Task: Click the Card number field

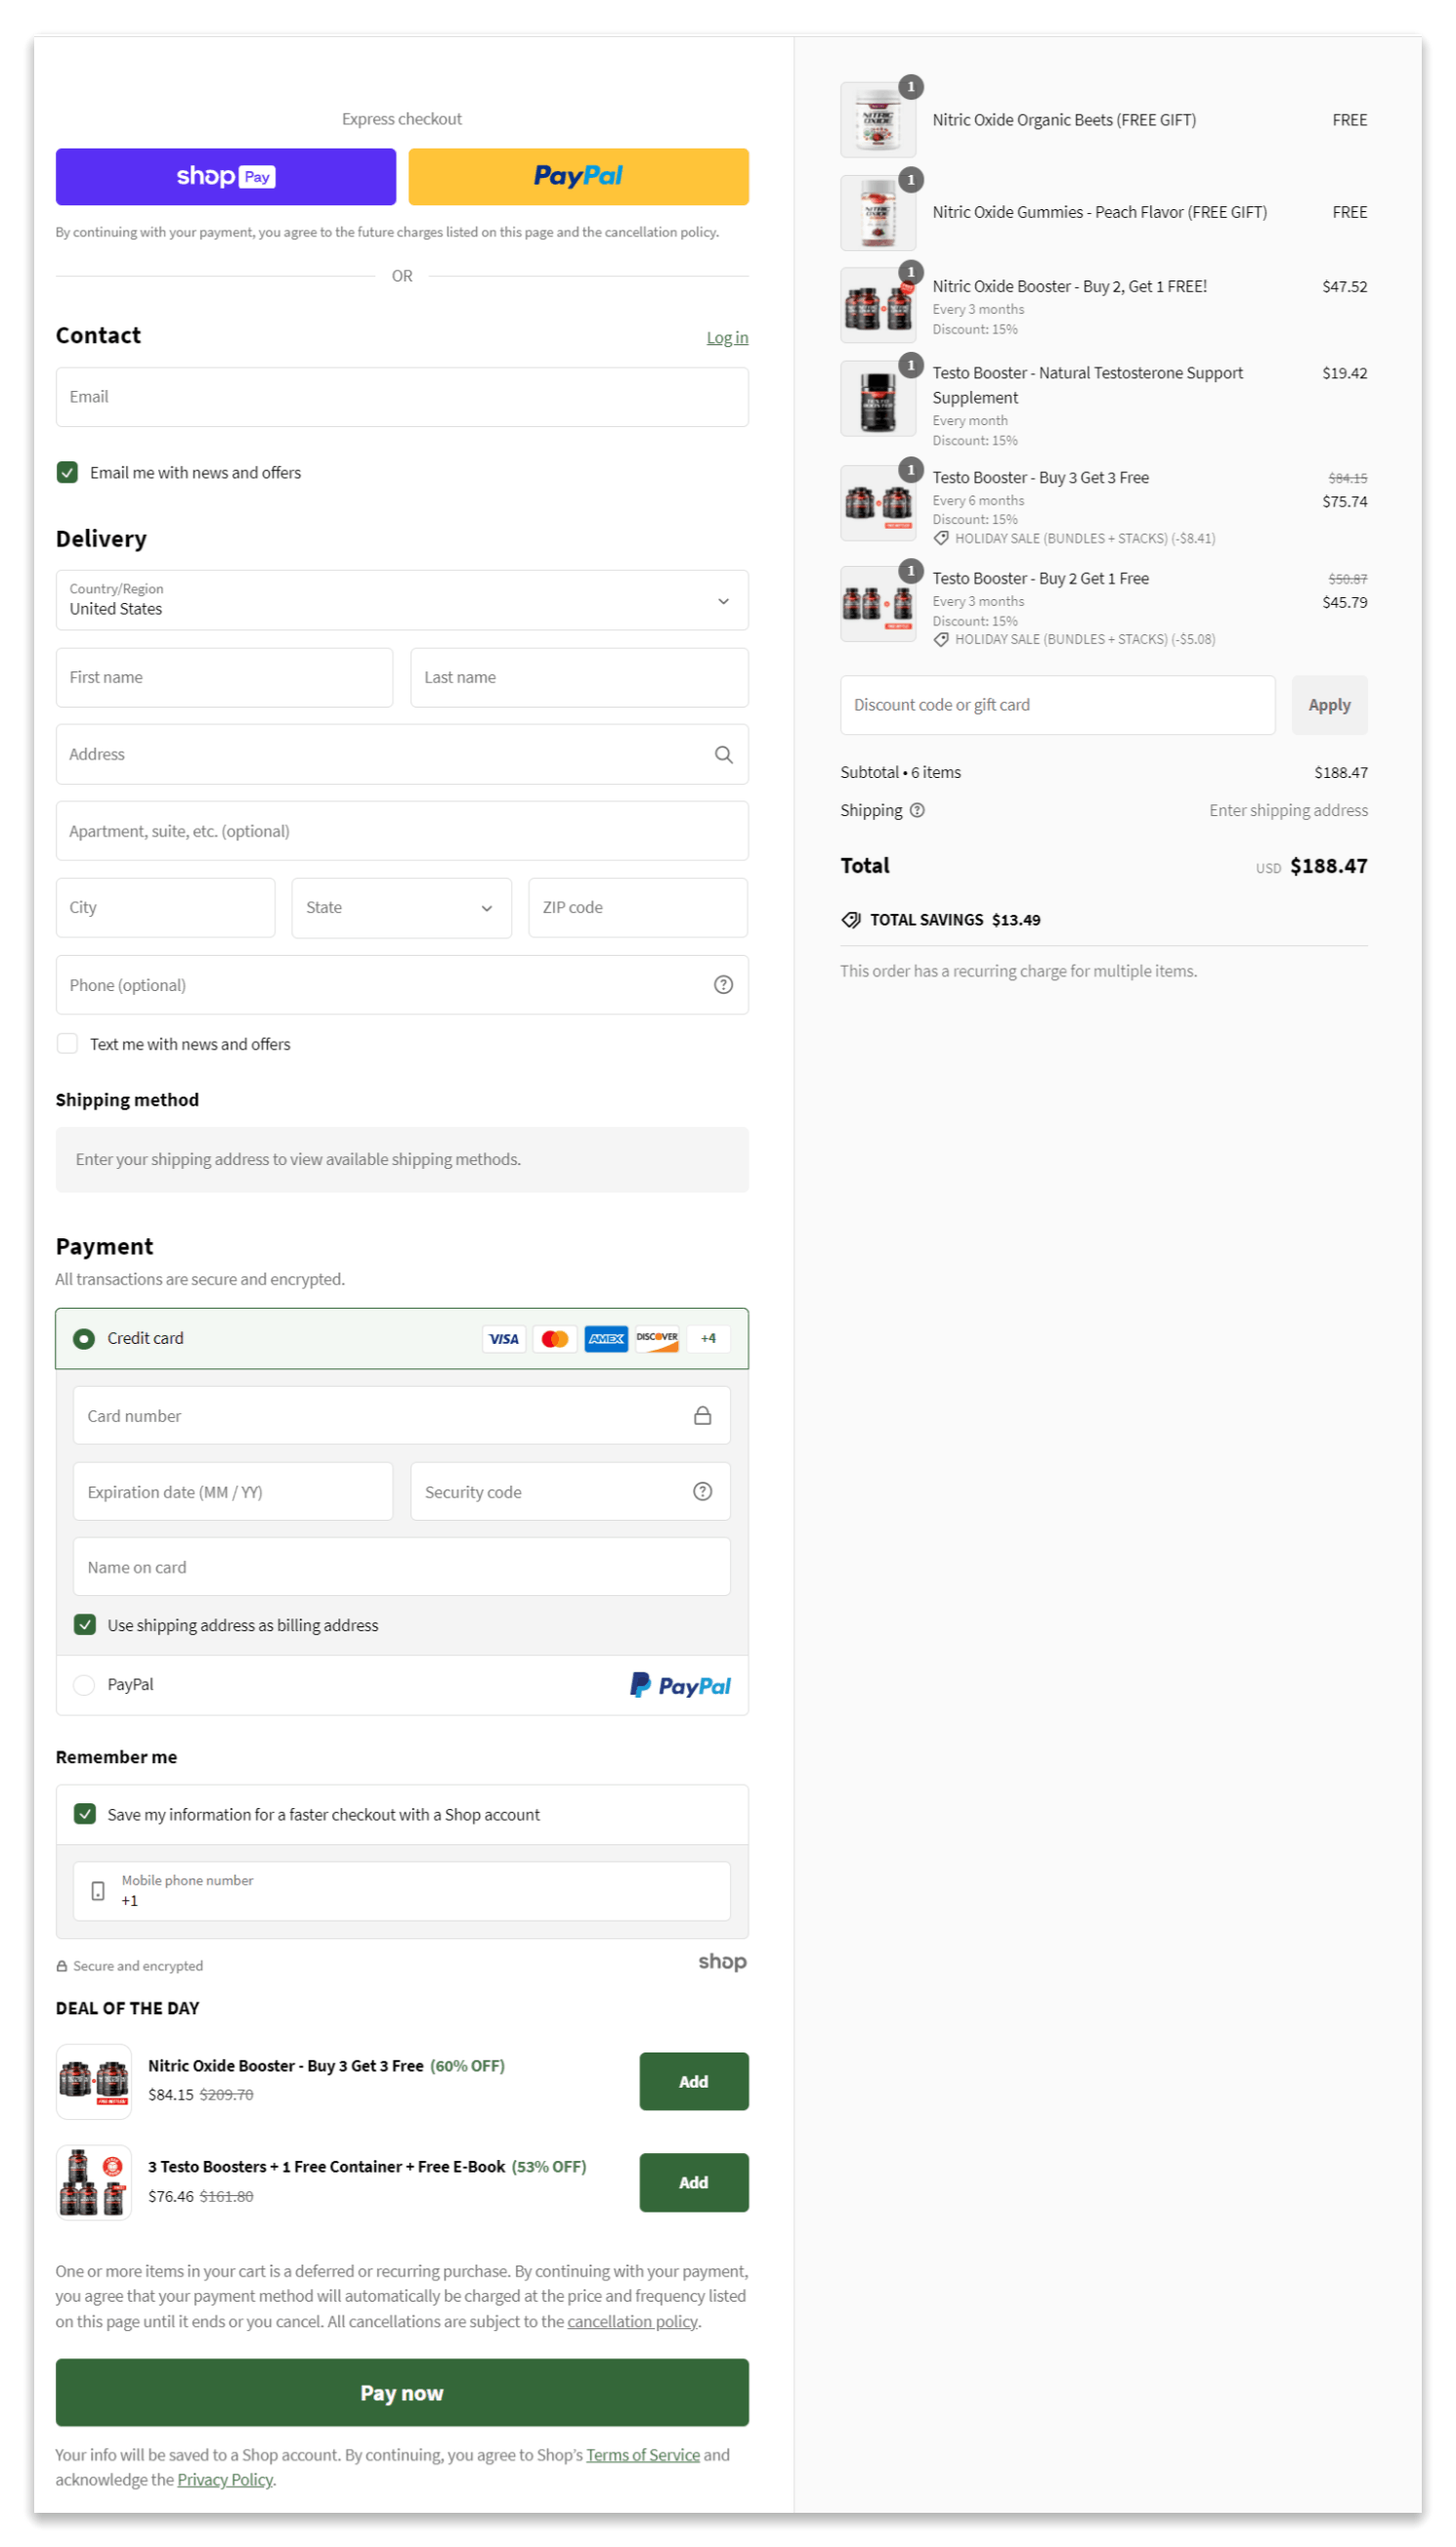Action: pos(401,1415)
